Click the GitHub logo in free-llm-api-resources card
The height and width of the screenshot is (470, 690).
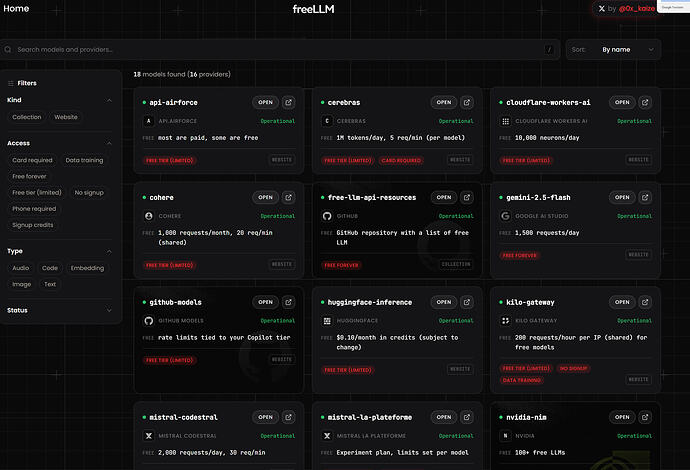[x=327, y=216]
